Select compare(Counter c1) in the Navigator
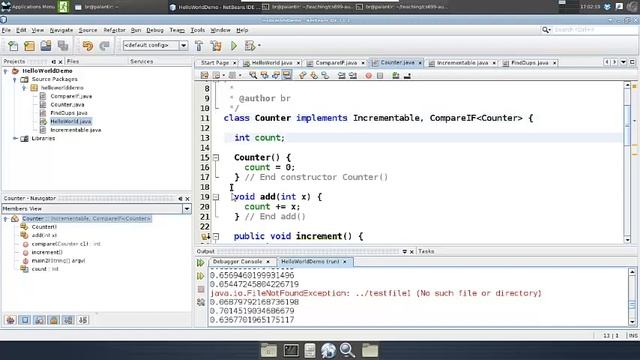 coord(66,244)
